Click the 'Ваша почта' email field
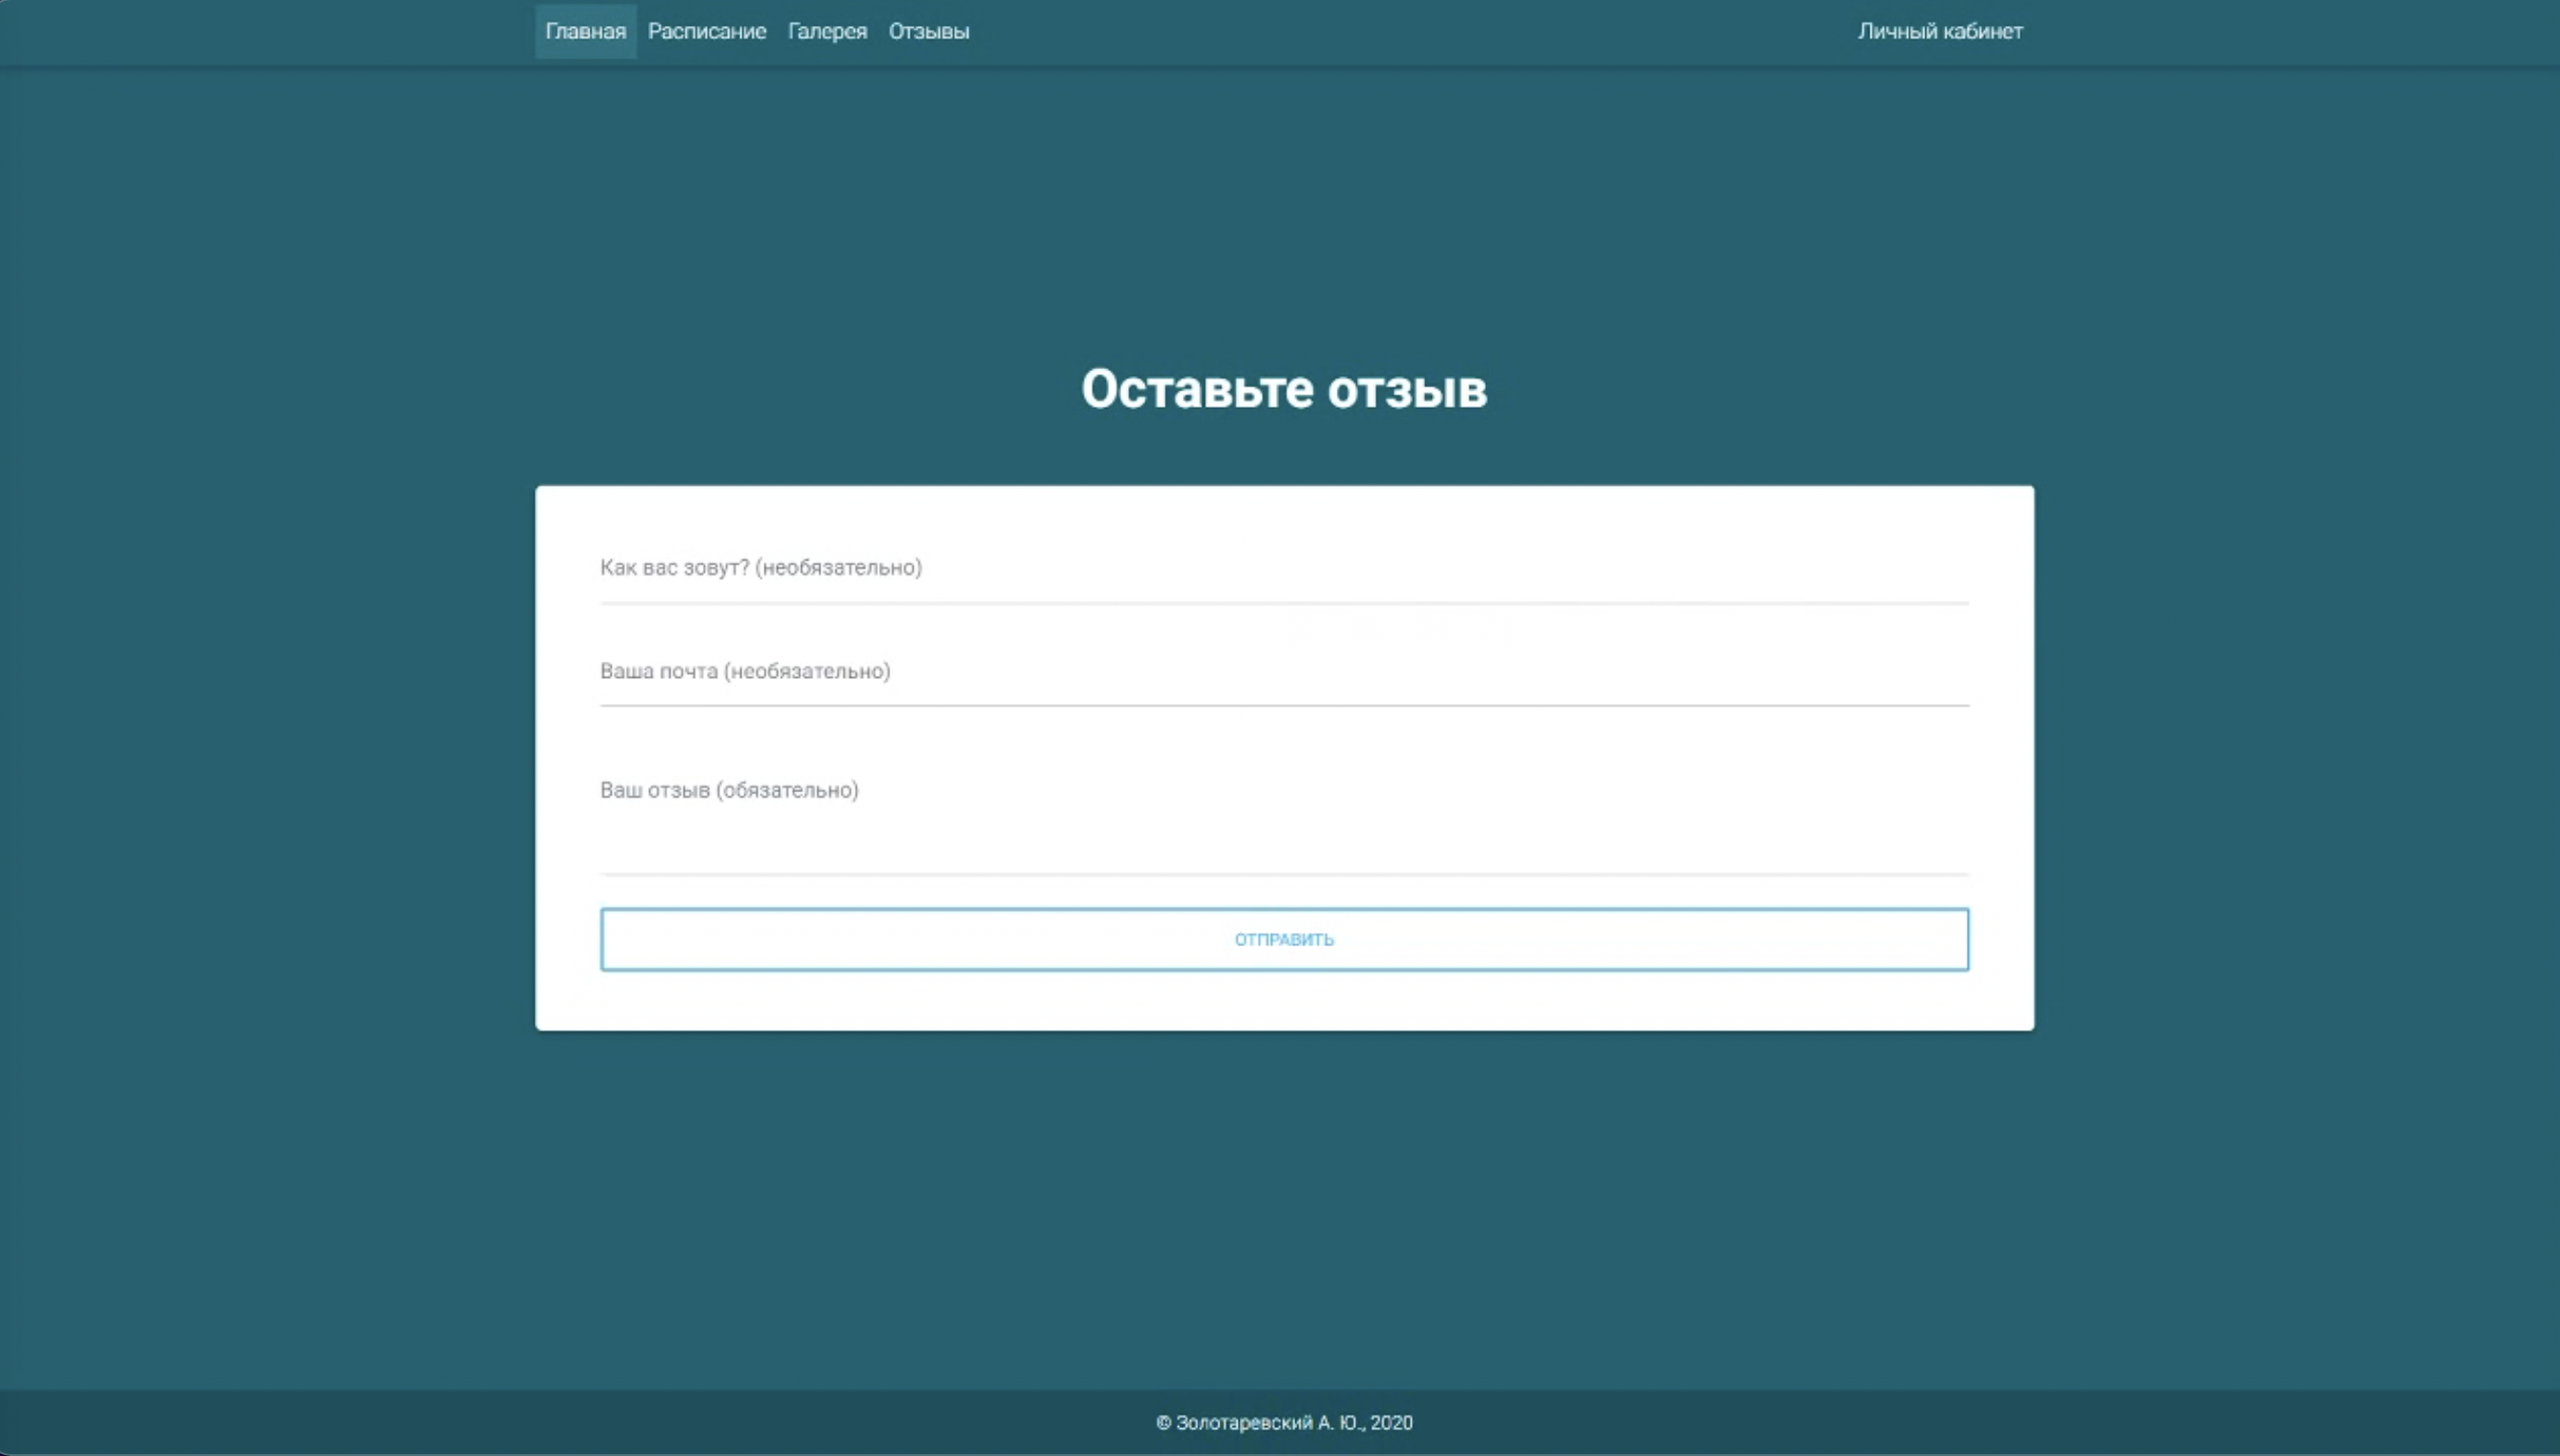This screenshot has height=1456, width=2560. 1284,672
